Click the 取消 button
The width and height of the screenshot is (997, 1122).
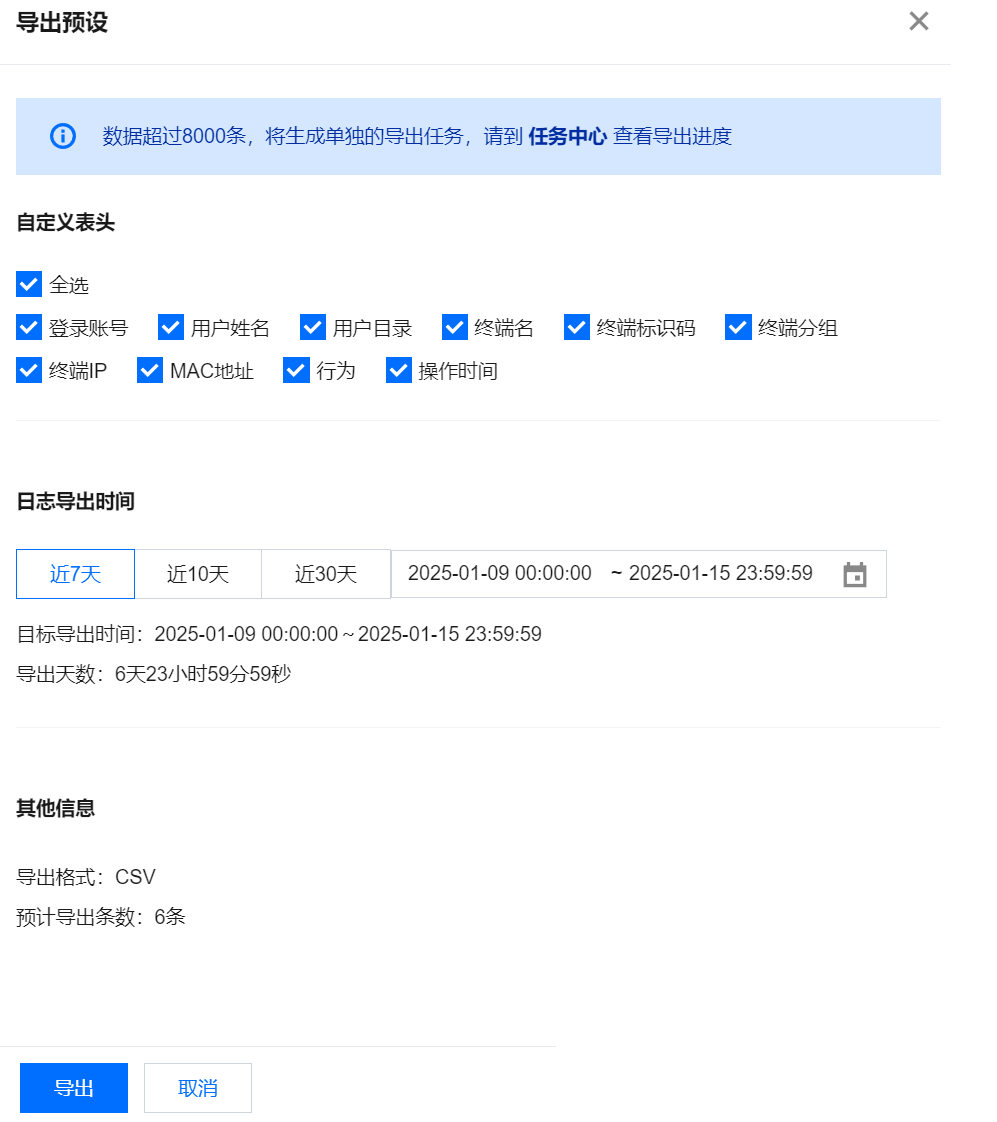coord(198,1088)
